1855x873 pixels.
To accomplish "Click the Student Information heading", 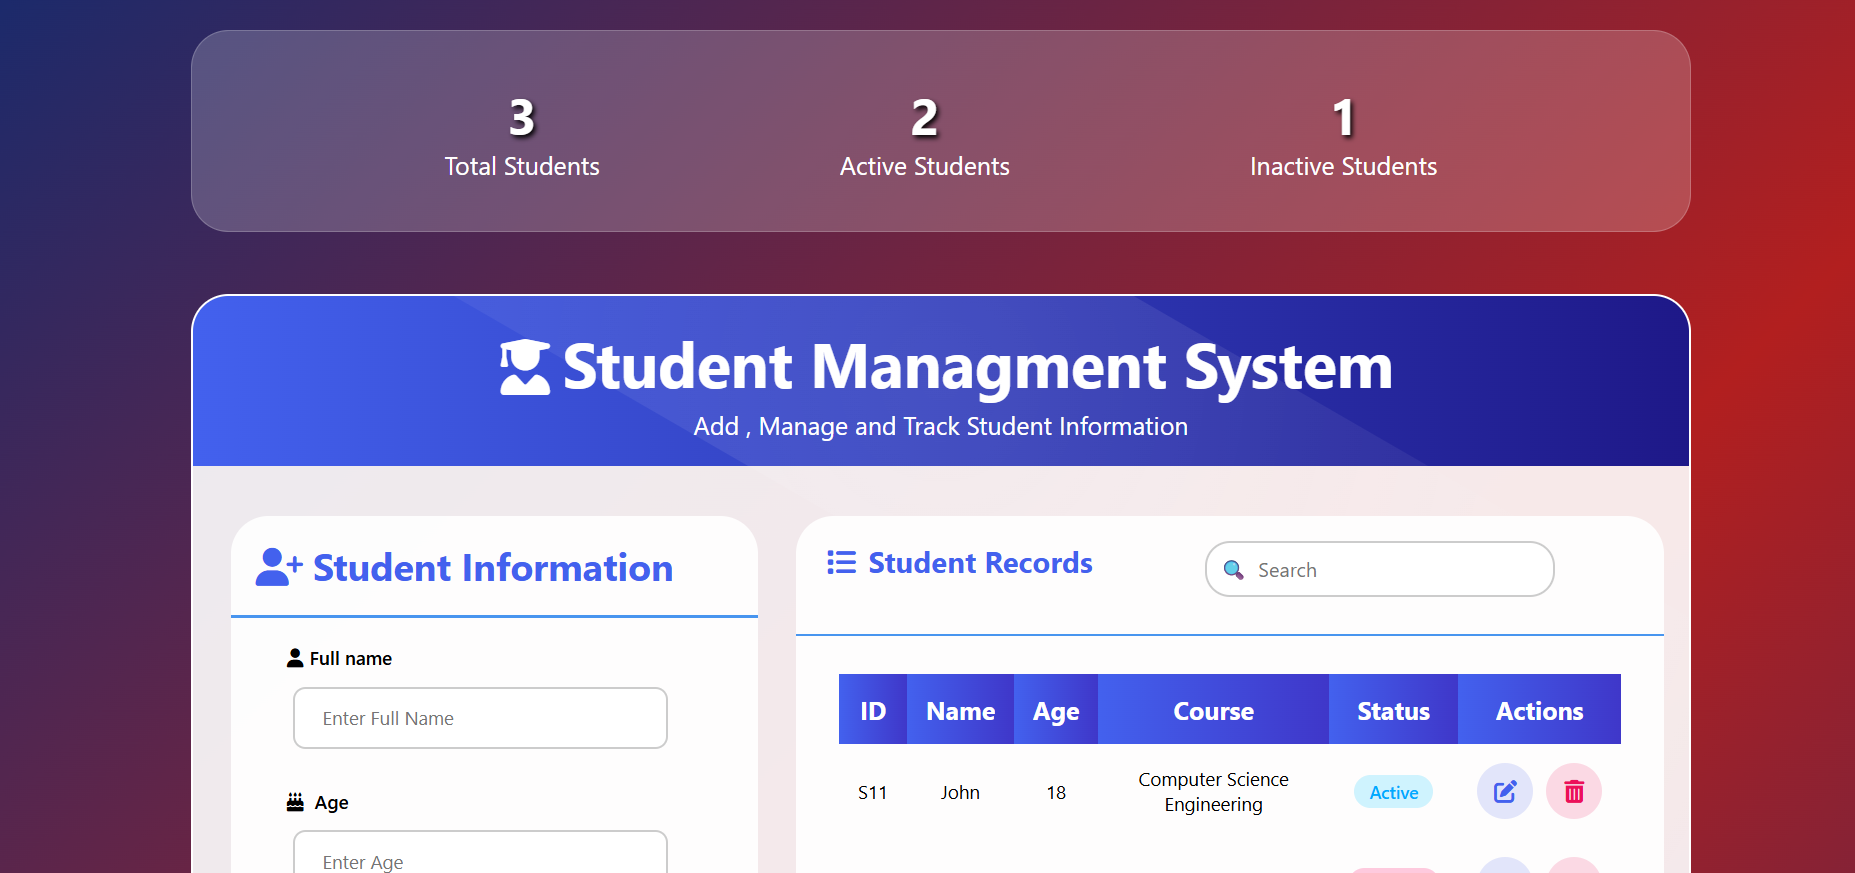I will 493,568.
